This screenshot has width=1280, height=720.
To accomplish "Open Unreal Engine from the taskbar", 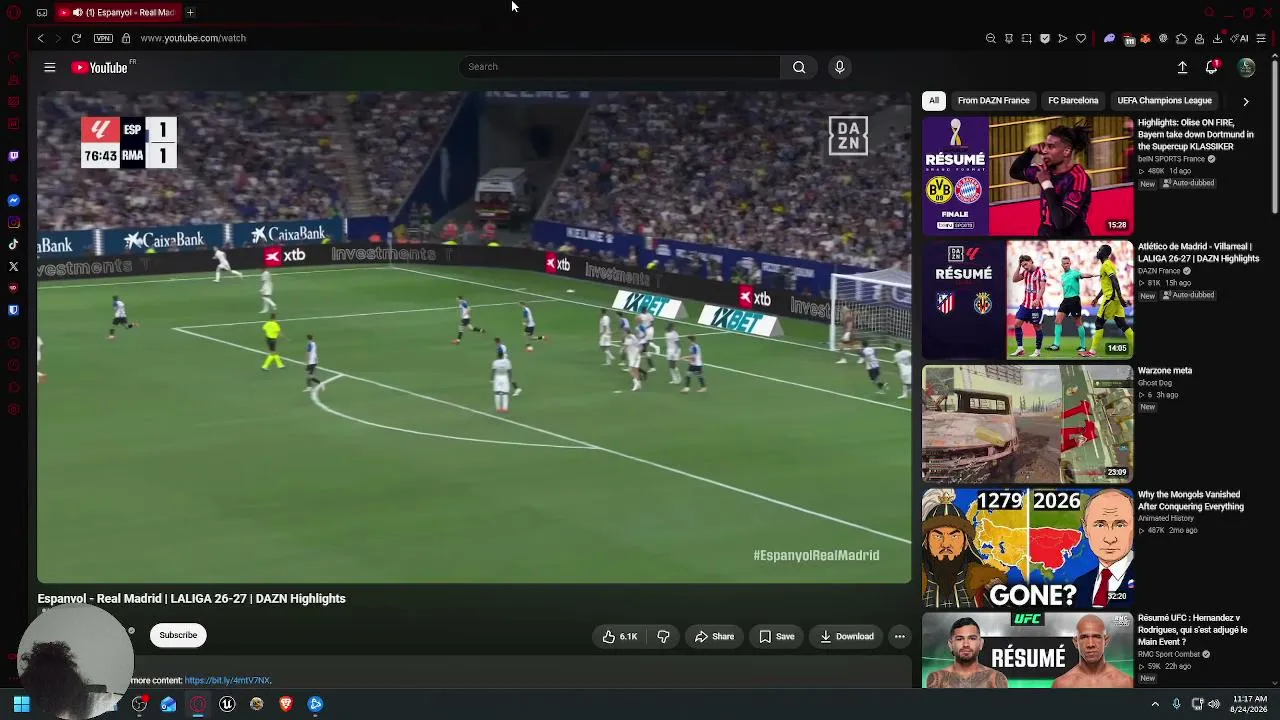I will click(227, 704).
